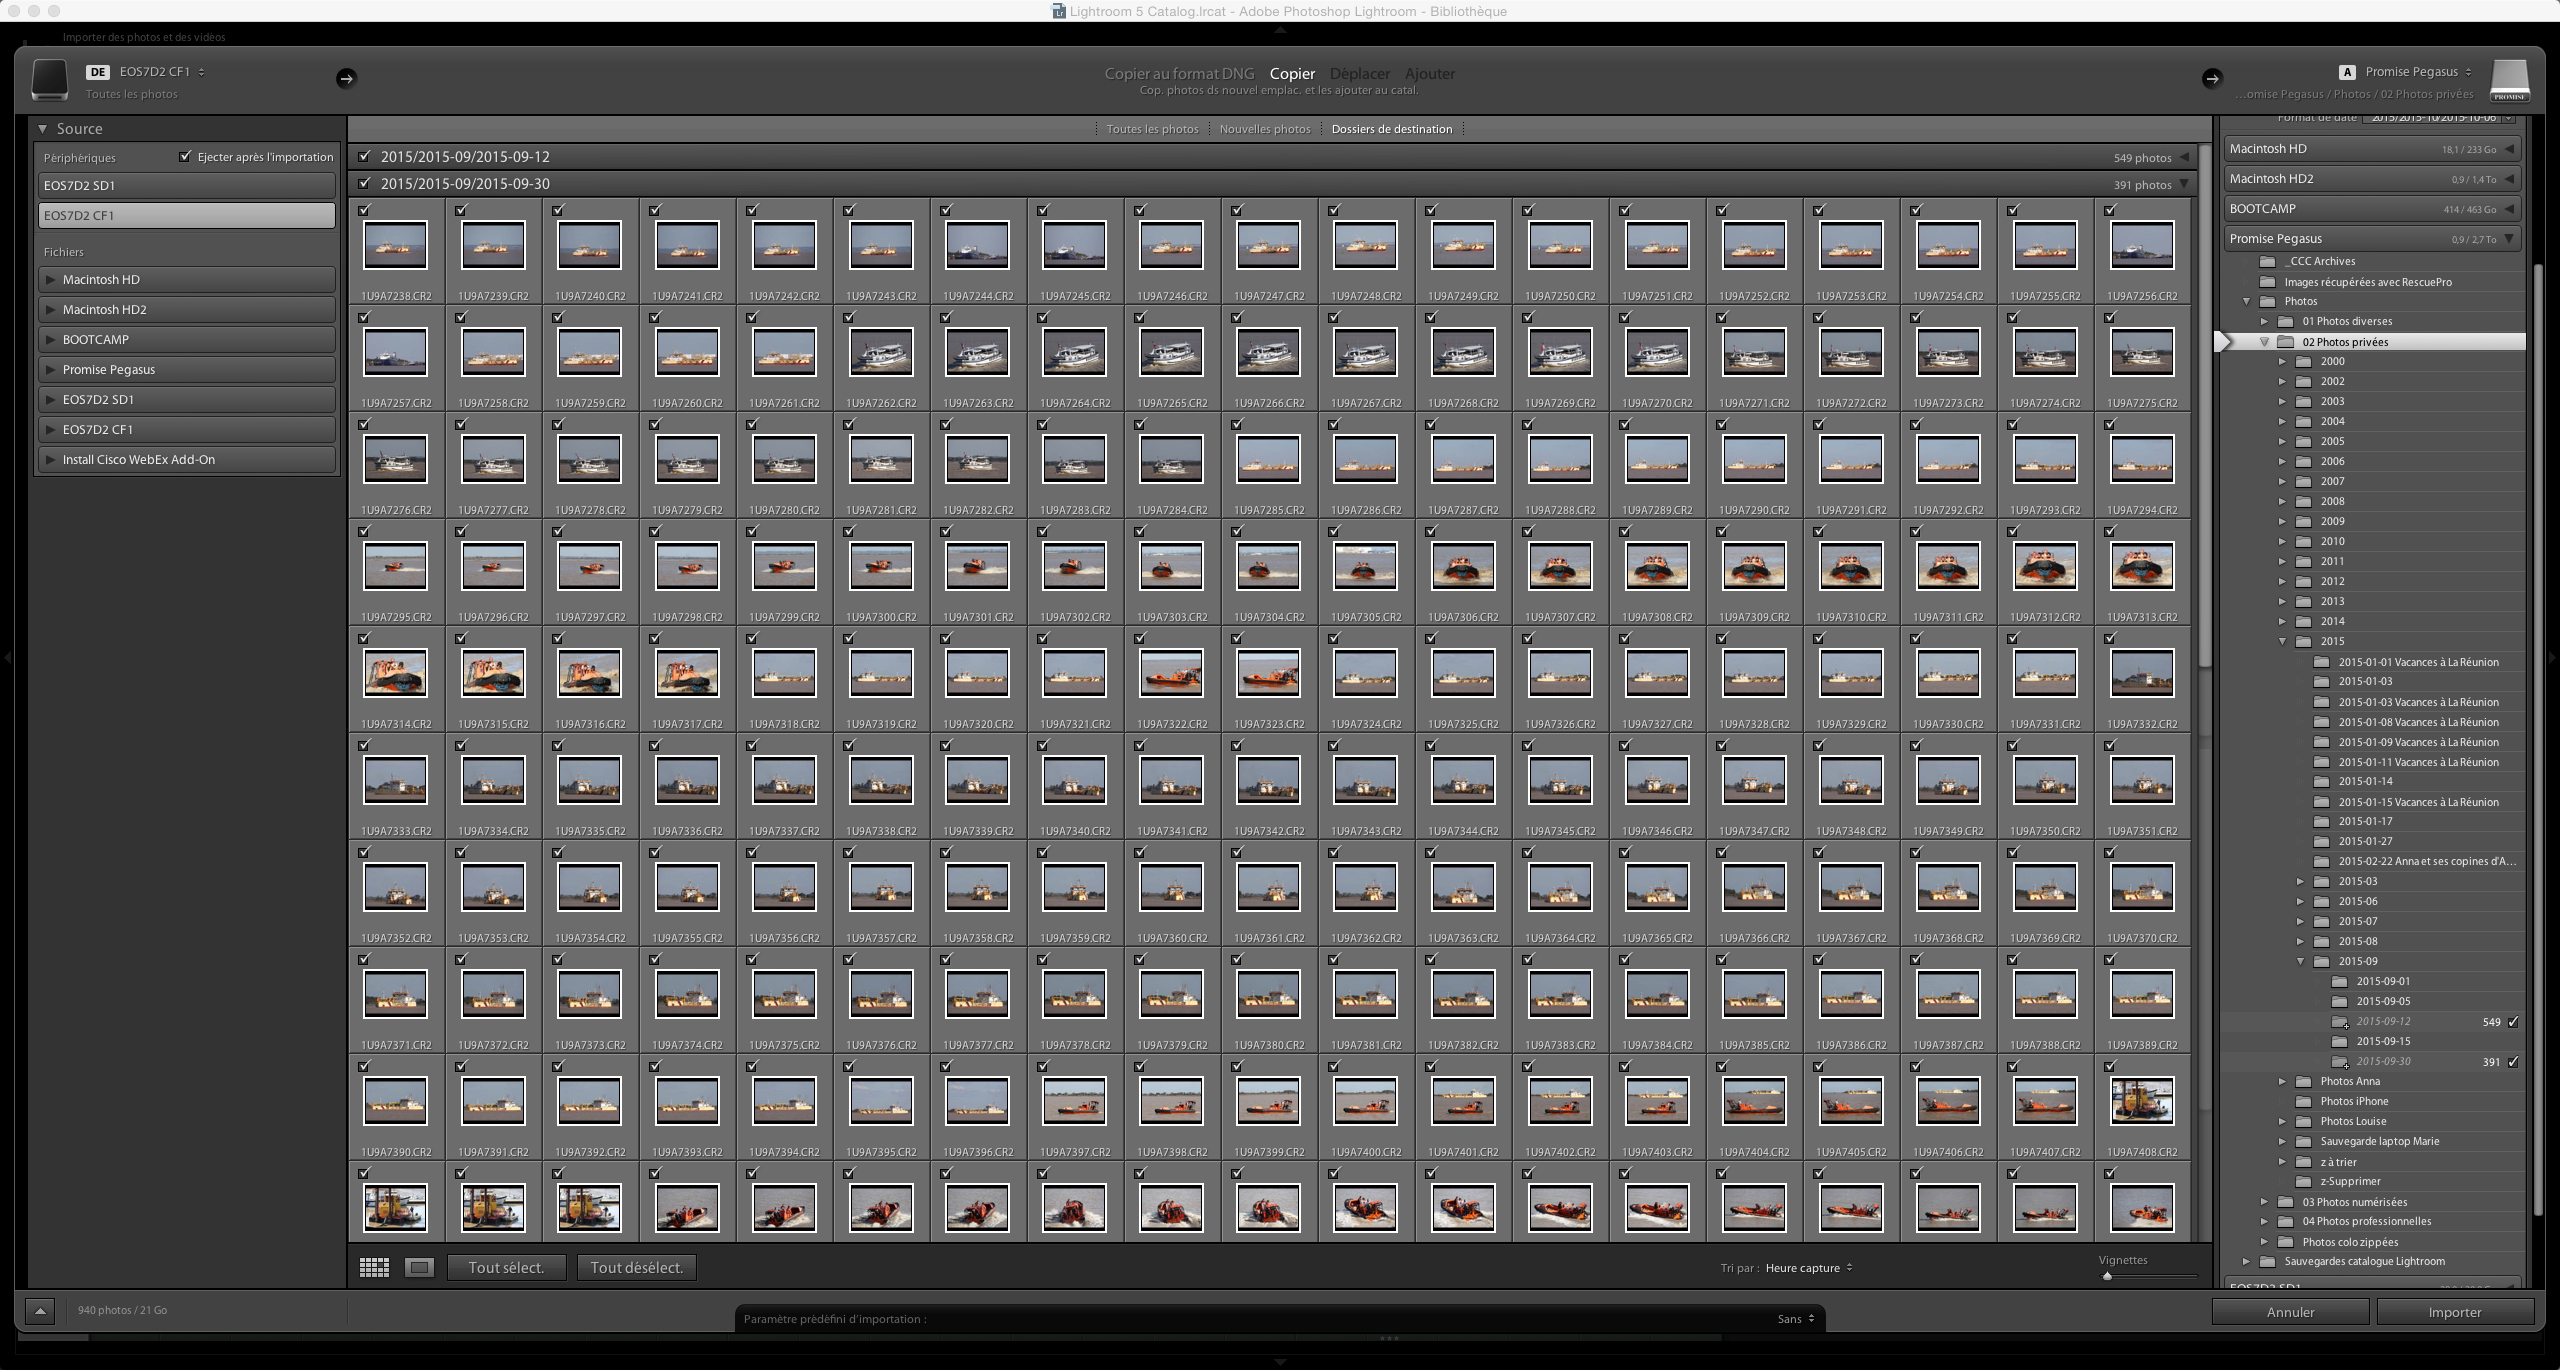Uncheck photo 1U9A7408.CR2
This screenshot has height=1370, width=2560.
2110,1066
